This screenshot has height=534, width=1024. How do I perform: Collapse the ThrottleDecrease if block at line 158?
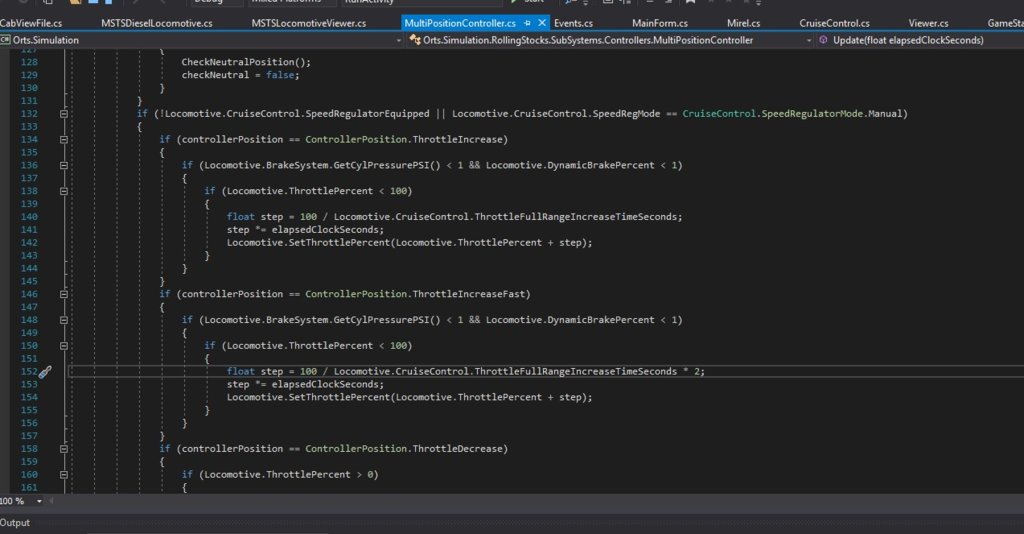point(64,450)
